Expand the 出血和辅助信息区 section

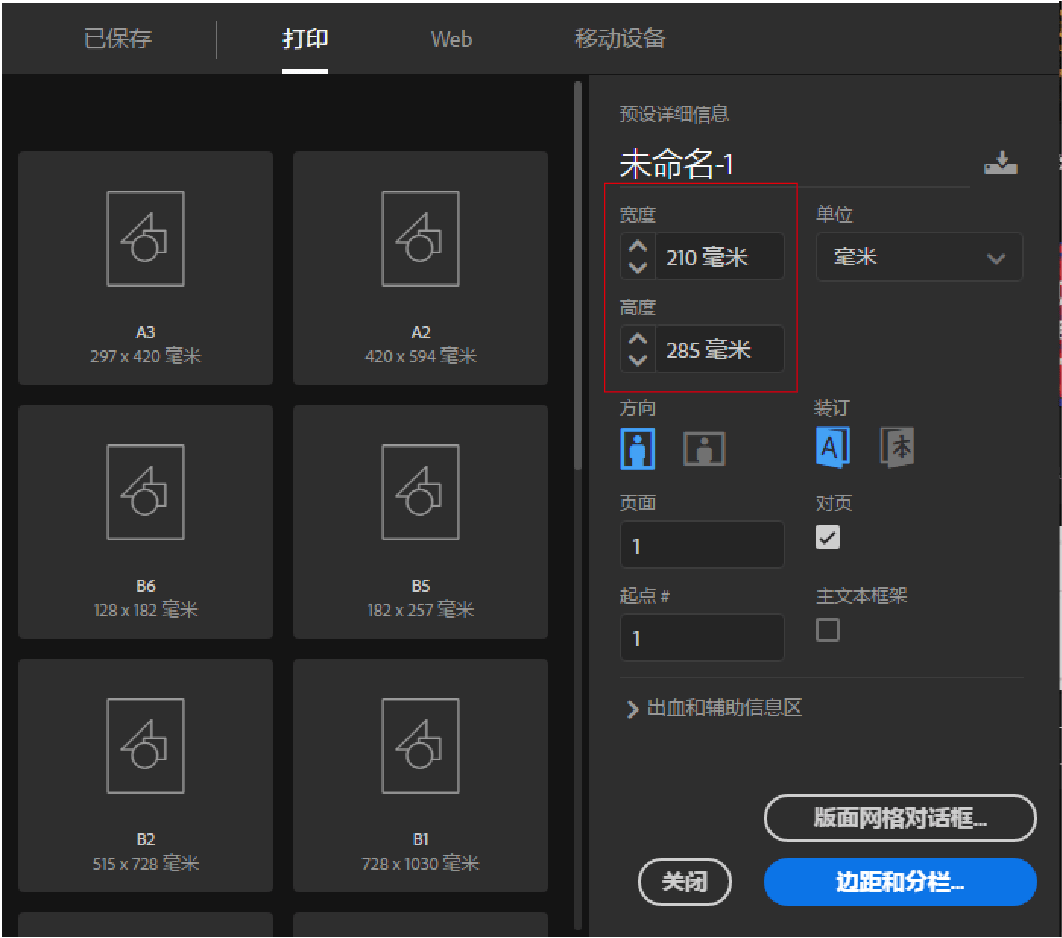coord(715,708)
